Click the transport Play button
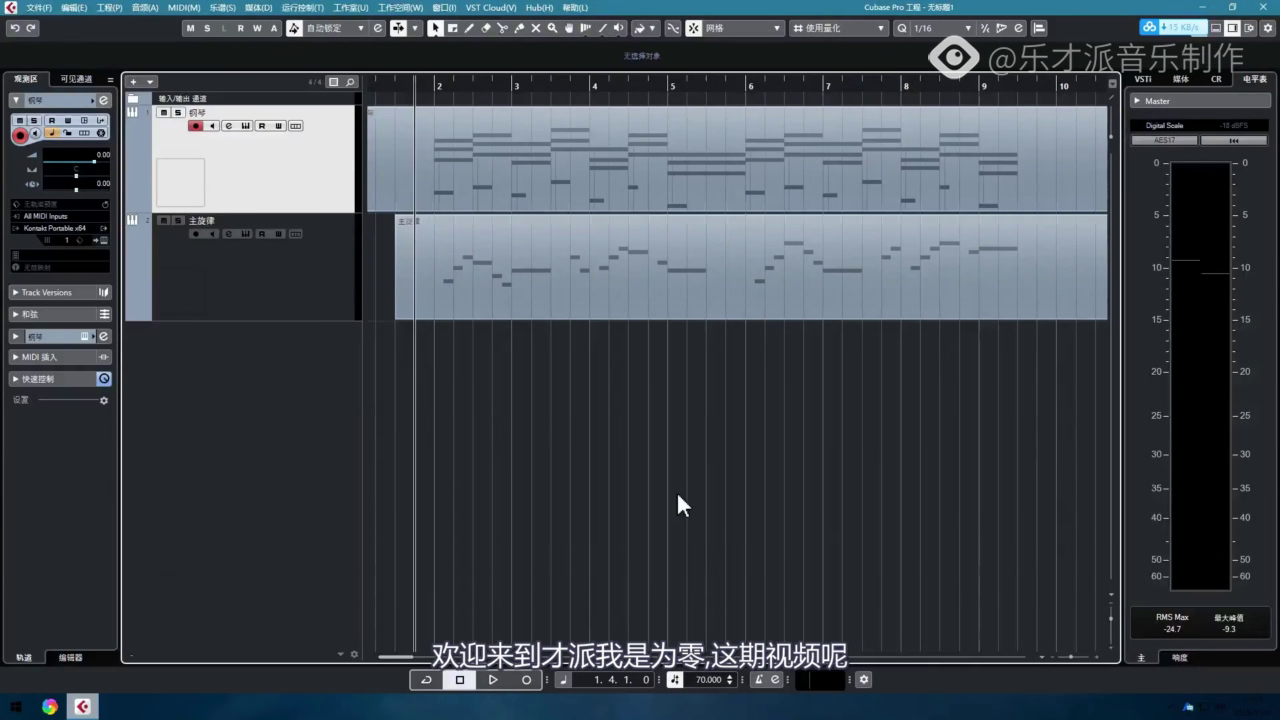This screenshot has width=1280, height=720. tap(493, 680)
